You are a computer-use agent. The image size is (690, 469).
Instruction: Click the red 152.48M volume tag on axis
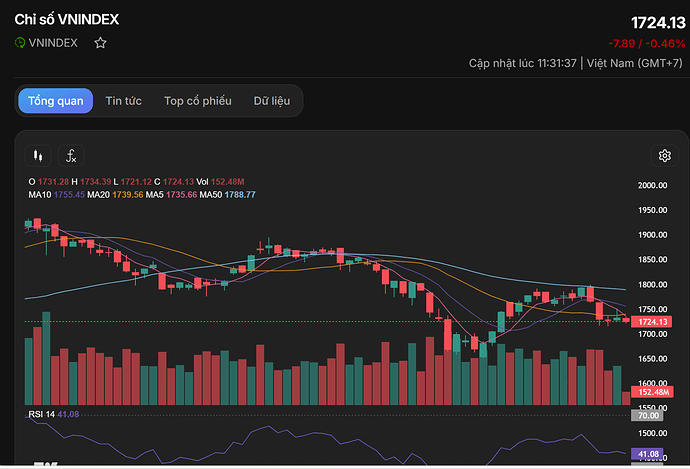pos(652,392)
